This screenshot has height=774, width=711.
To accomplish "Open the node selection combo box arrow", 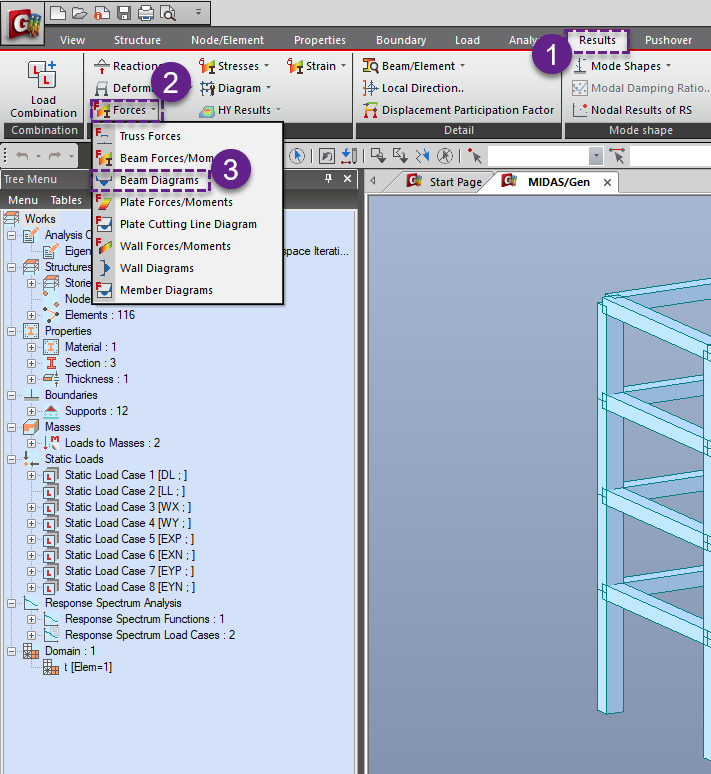I will coord(596,156).
